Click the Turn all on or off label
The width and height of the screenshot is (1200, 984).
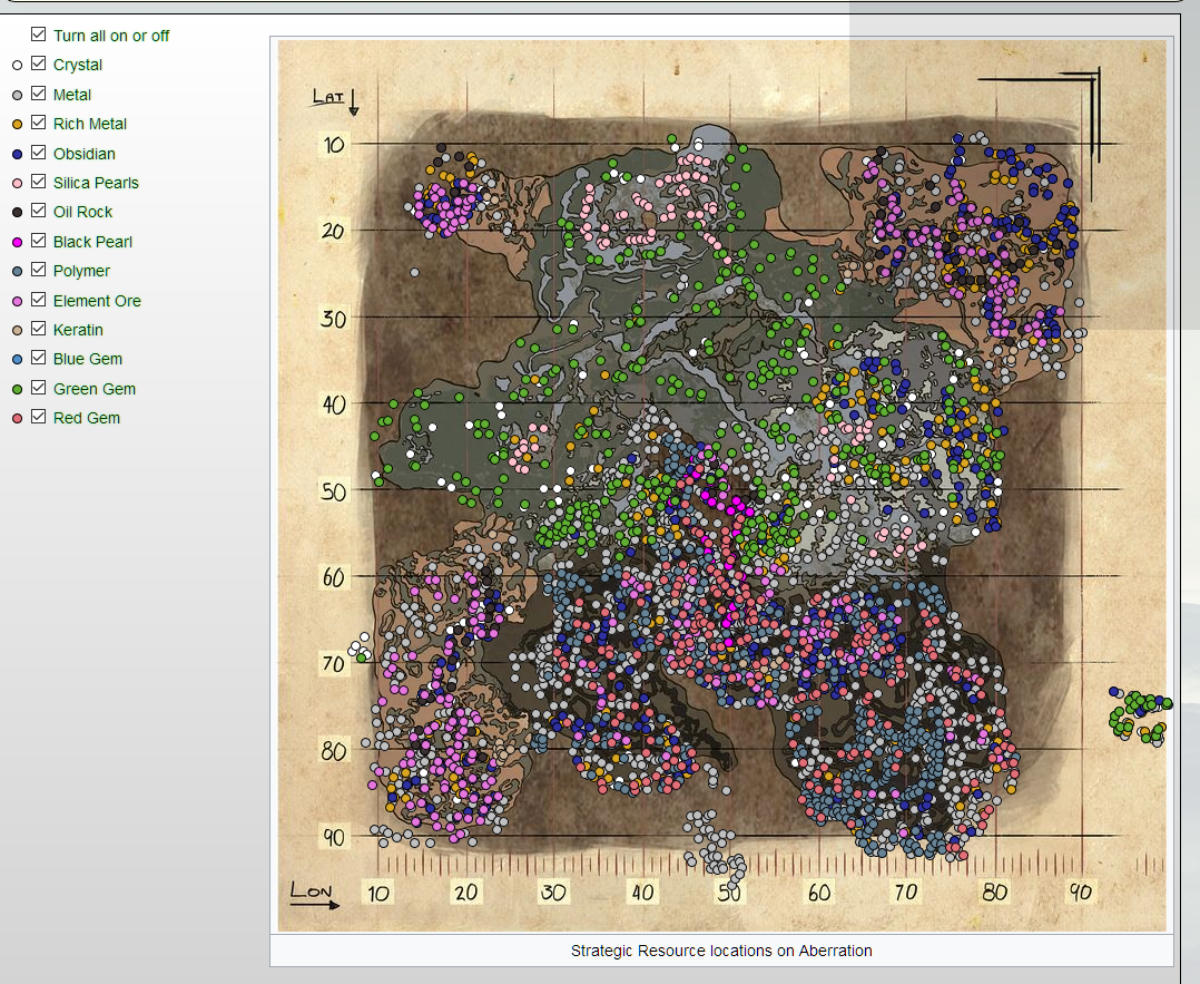[x=111, y=36]
